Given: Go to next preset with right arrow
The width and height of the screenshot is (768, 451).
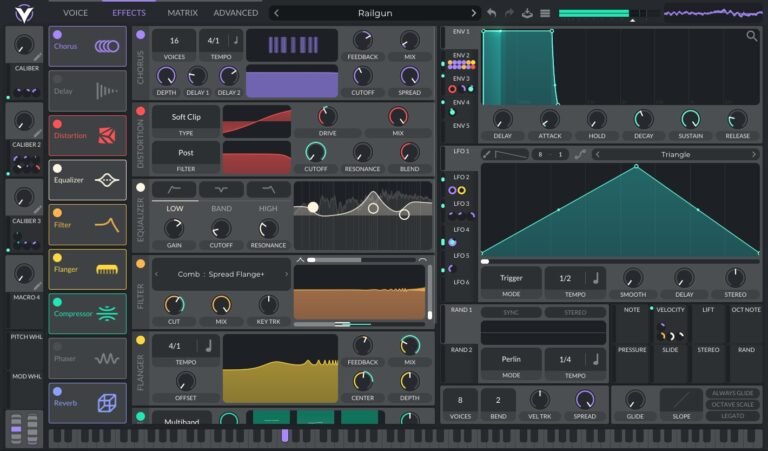Looking at the screenshot, I should [x=474, y=13].
